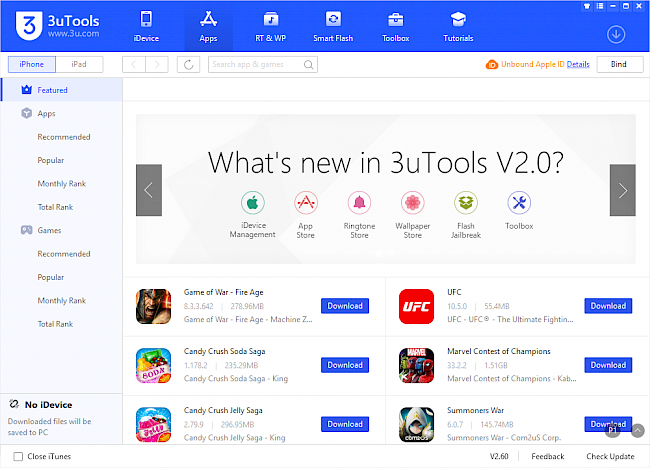650x468 pixels.
Task: Open Total Rank under Games
Action: point(55,324)
